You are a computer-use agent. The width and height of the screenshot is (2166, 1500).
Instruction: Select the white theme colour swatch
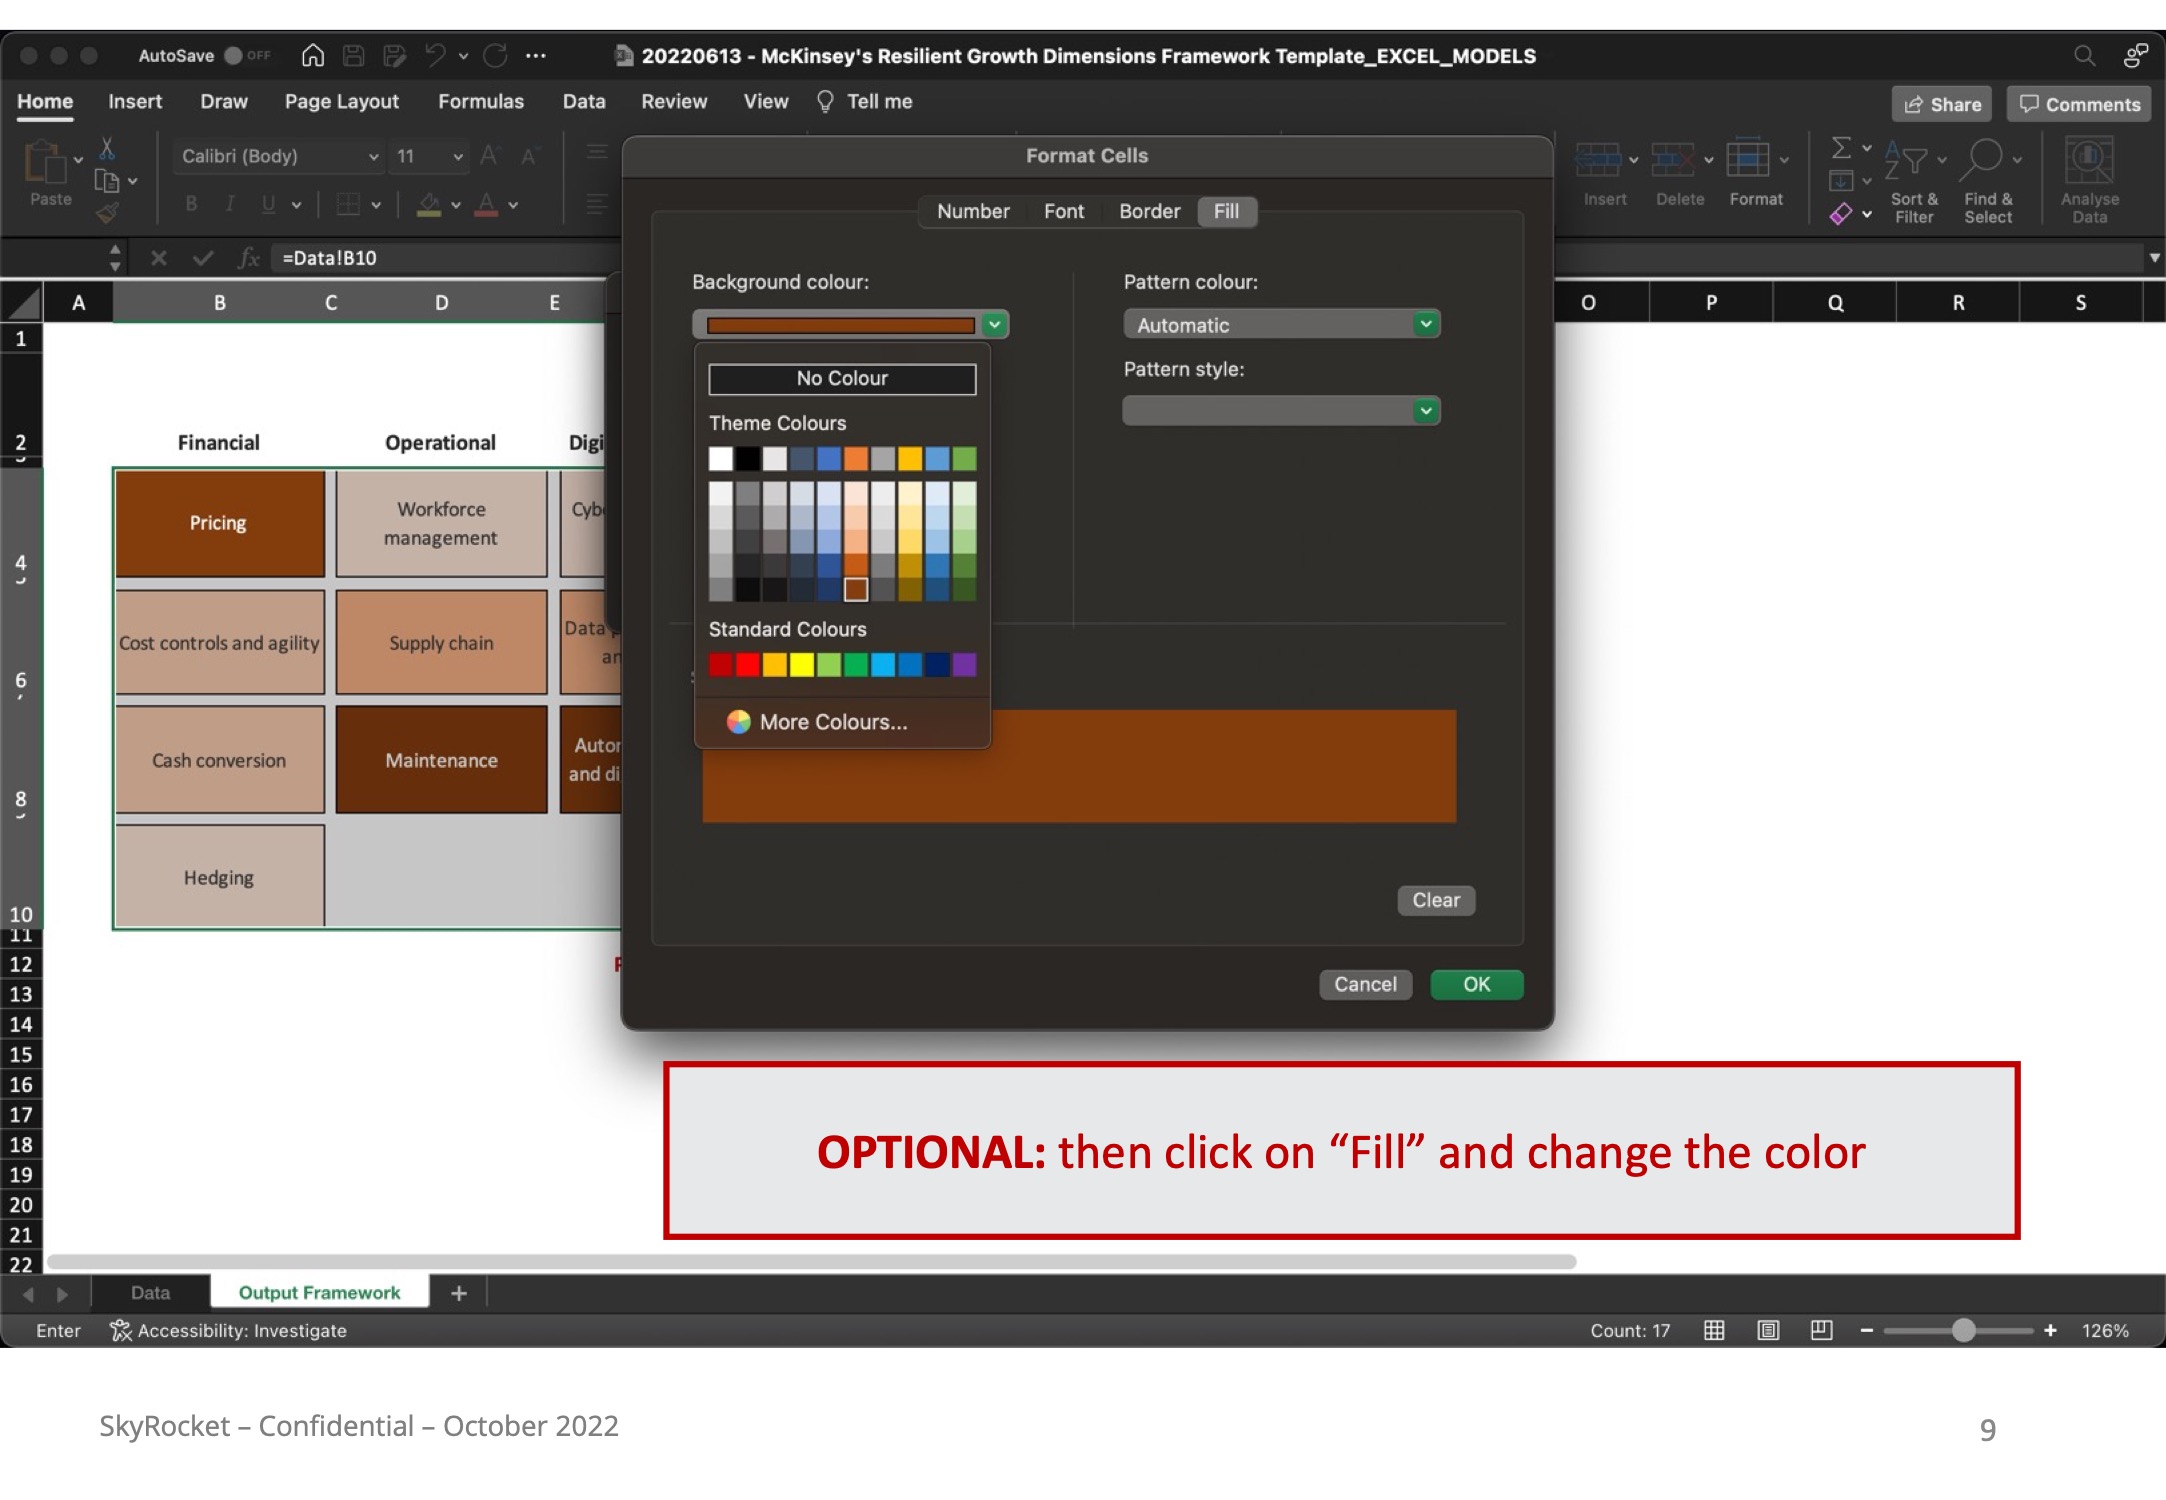coord(721,459)
